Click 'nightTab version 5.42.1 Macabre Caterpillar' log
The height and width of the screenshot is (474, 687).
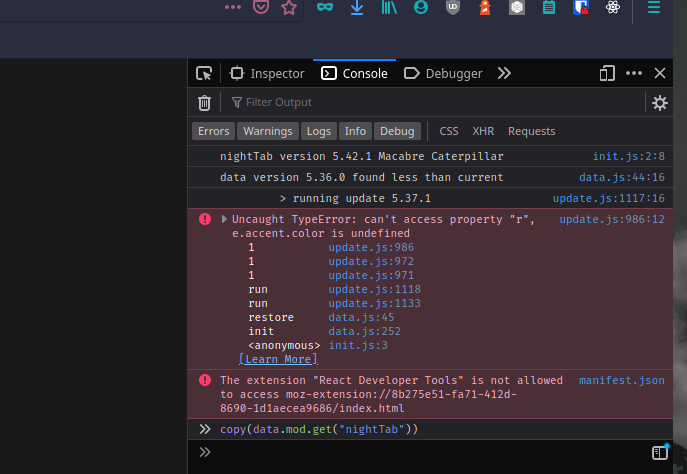[362, 156]
